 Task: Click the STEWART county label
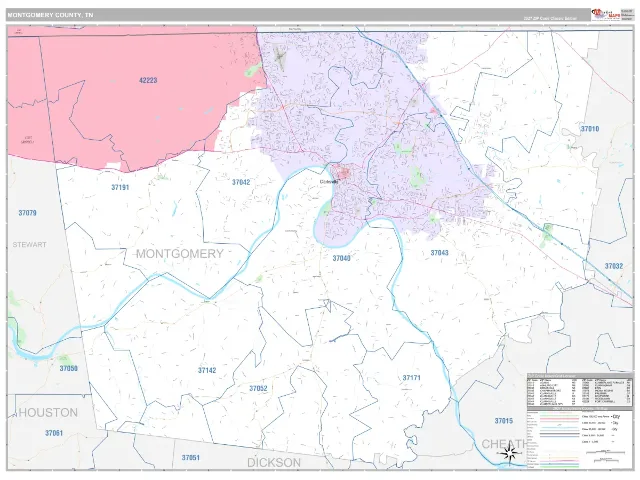pos(29,244)
